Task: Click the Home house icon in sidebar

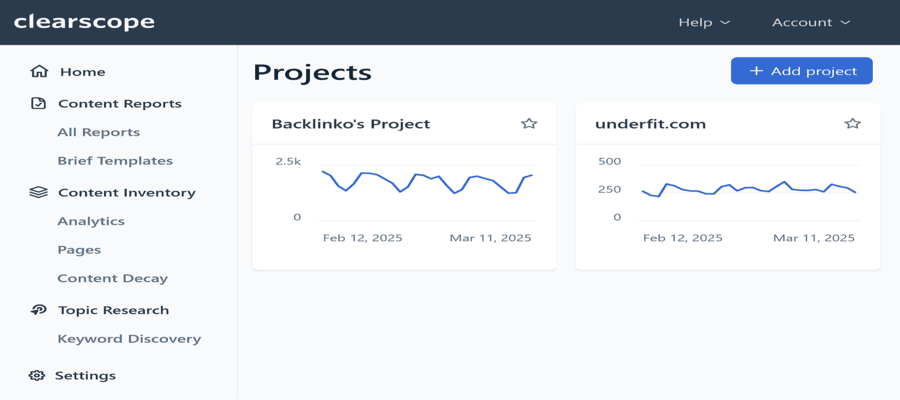Action: pyautogui.click(x=39, y=72)
